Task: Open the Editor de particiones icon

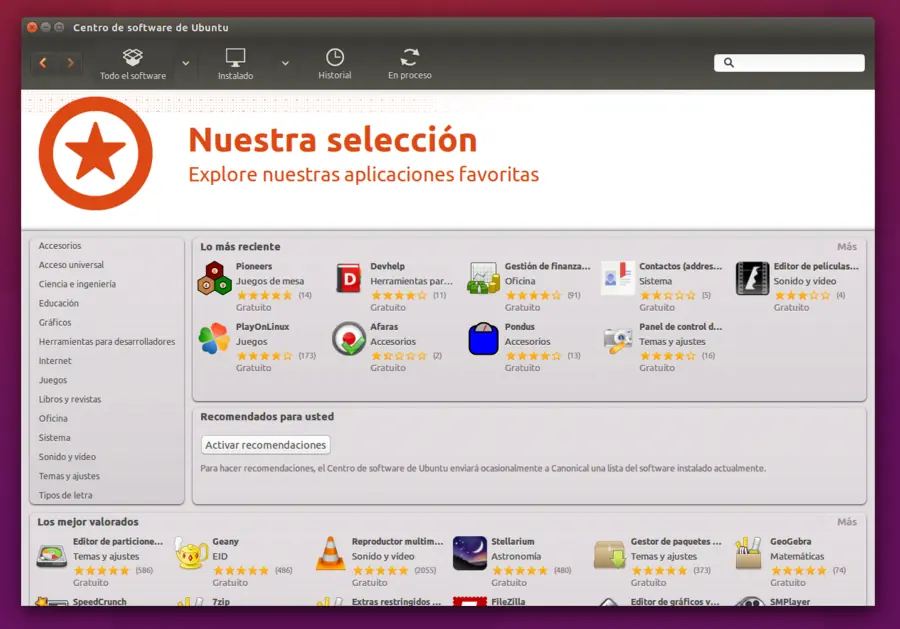Action: tap(52, 556)
